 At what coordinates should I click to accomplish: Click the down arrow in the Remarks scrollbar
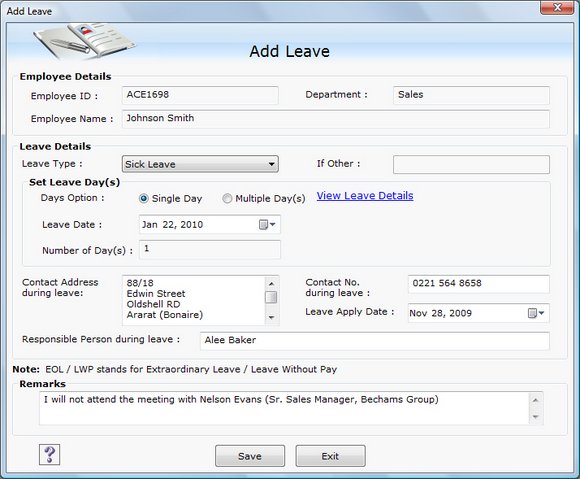(535, 417)
